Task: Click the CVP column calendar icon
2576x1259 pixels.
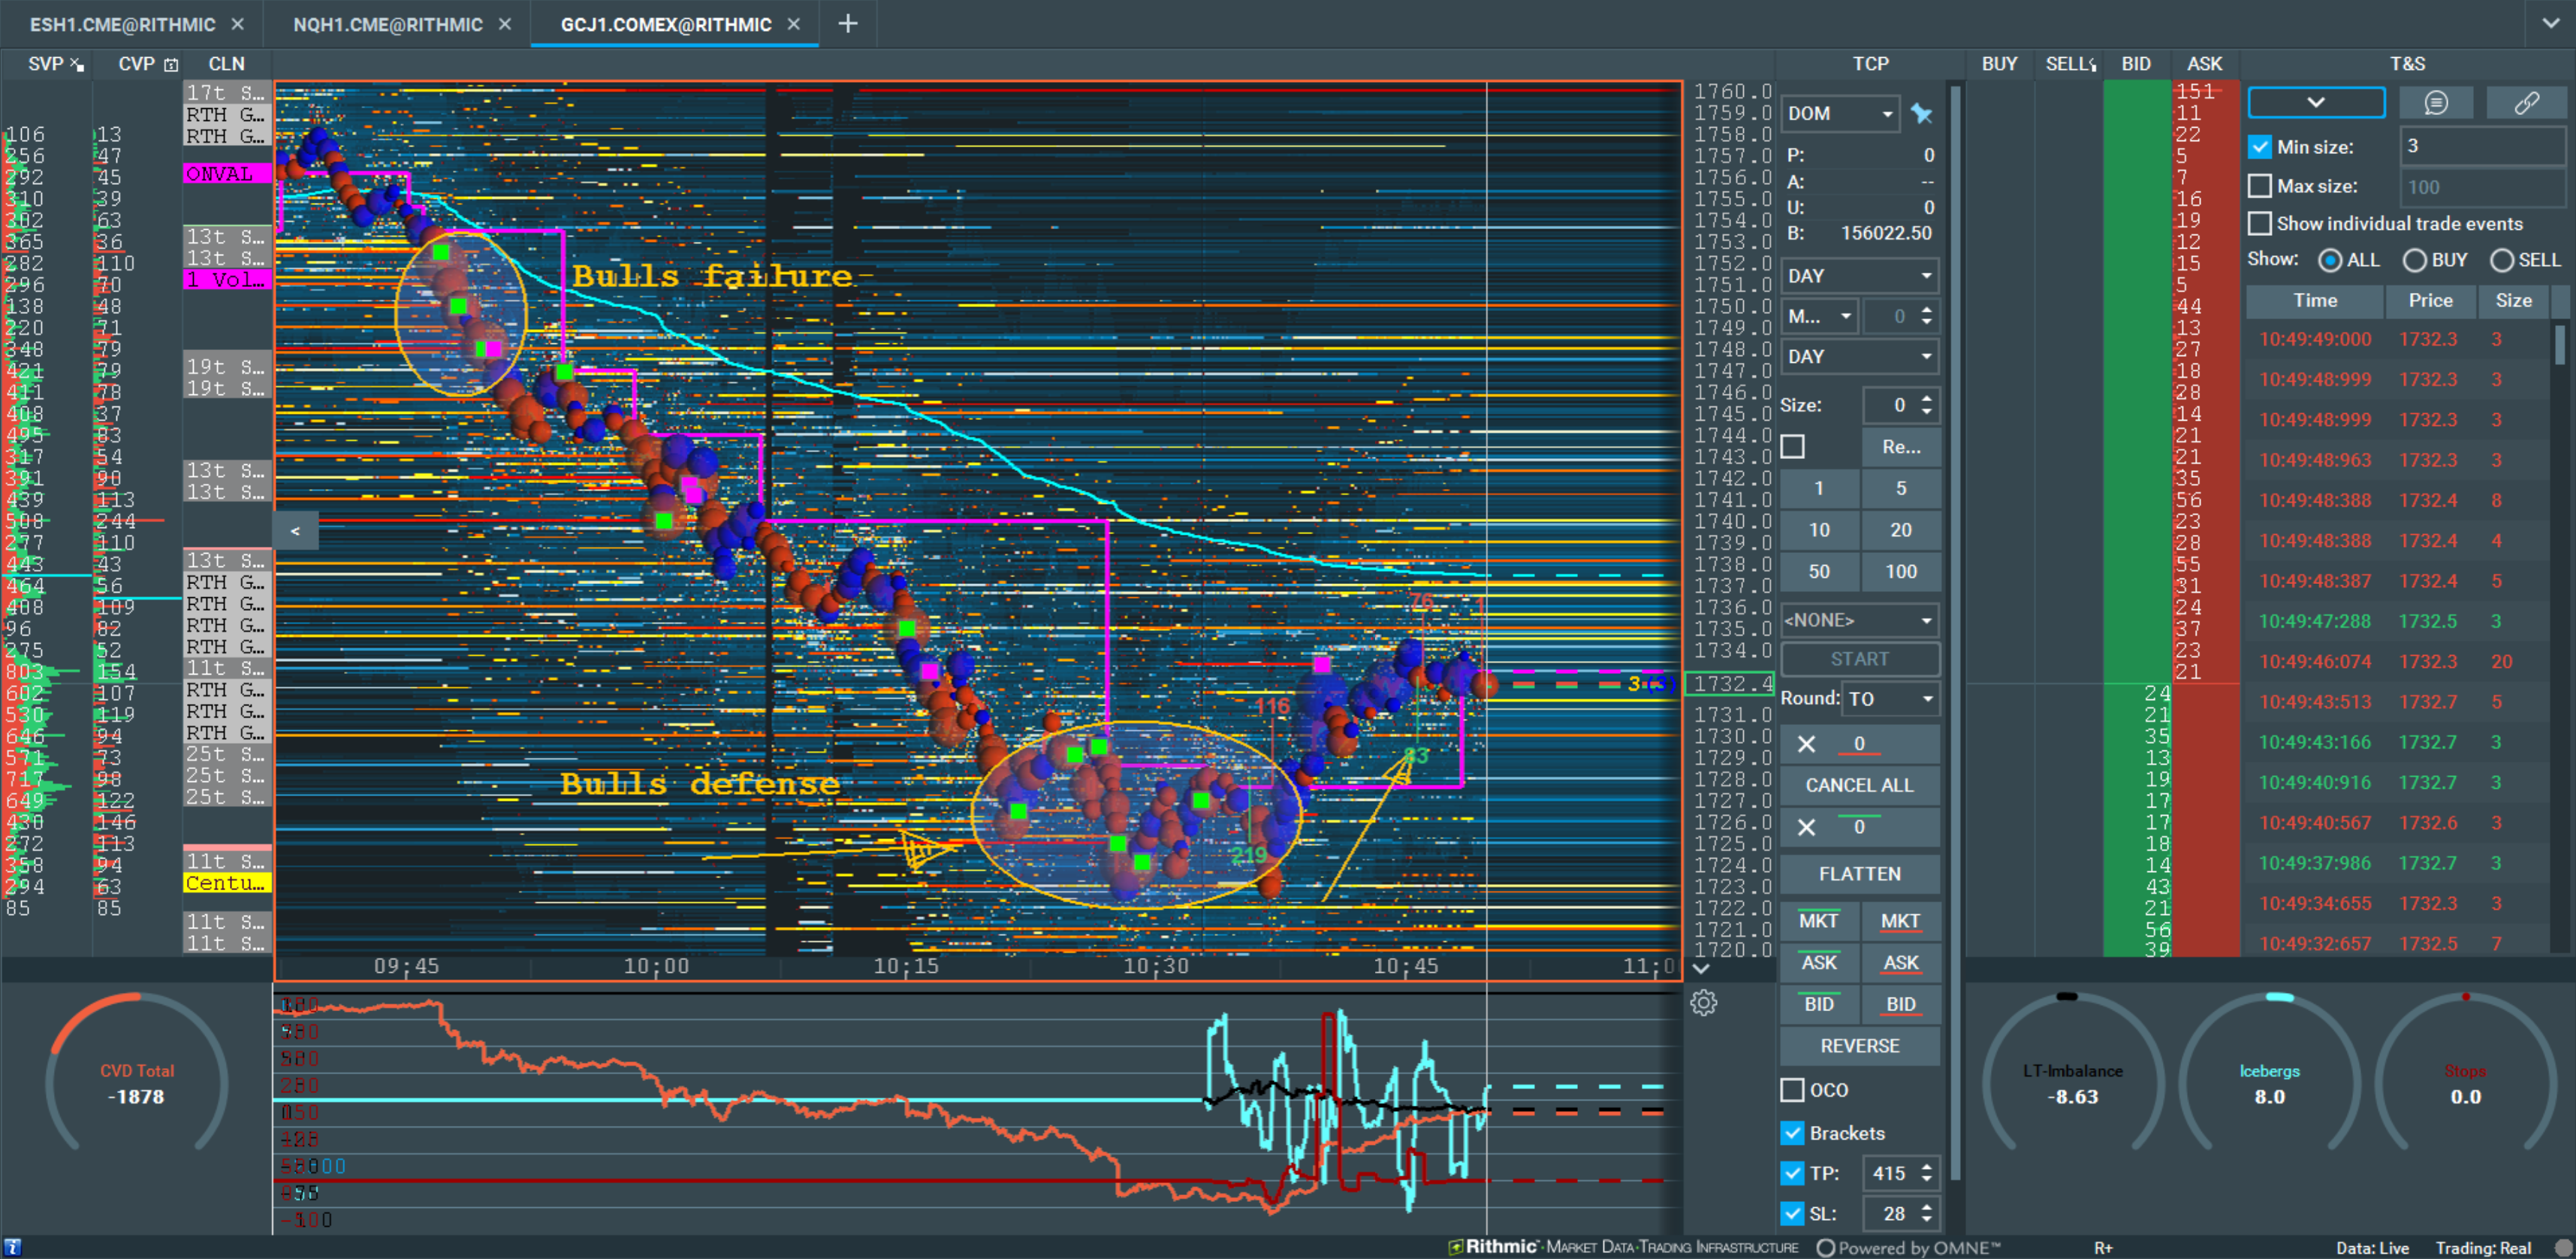Action: click(x=171, y=64)
